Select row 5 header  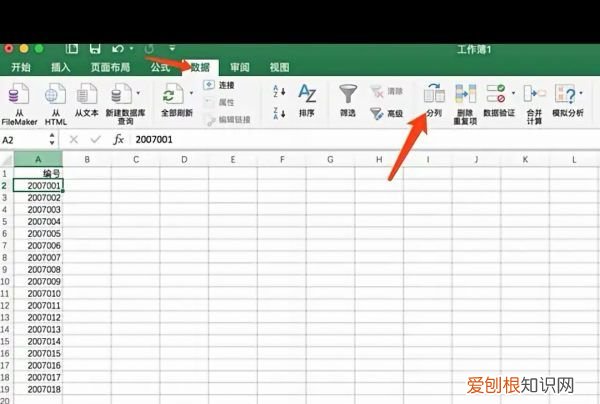coord(7,222)
